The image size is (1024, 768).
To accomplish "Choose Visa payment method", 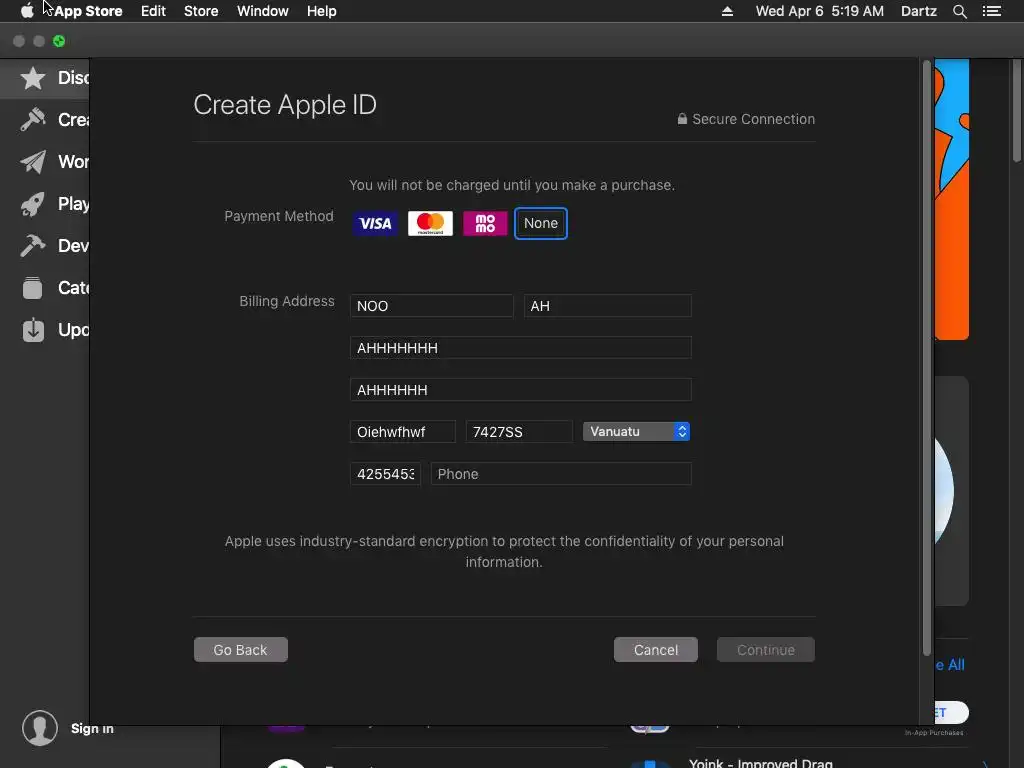I will click(x=376, y=223).
